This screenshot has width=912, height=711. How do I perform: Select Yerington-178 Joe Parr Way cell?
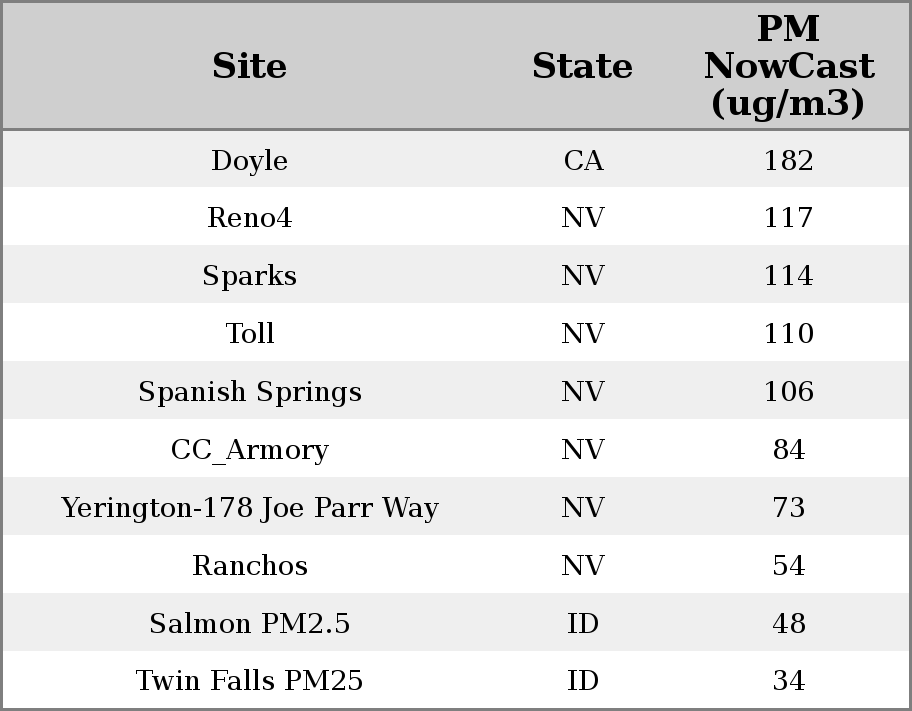[x=249, y=508]
